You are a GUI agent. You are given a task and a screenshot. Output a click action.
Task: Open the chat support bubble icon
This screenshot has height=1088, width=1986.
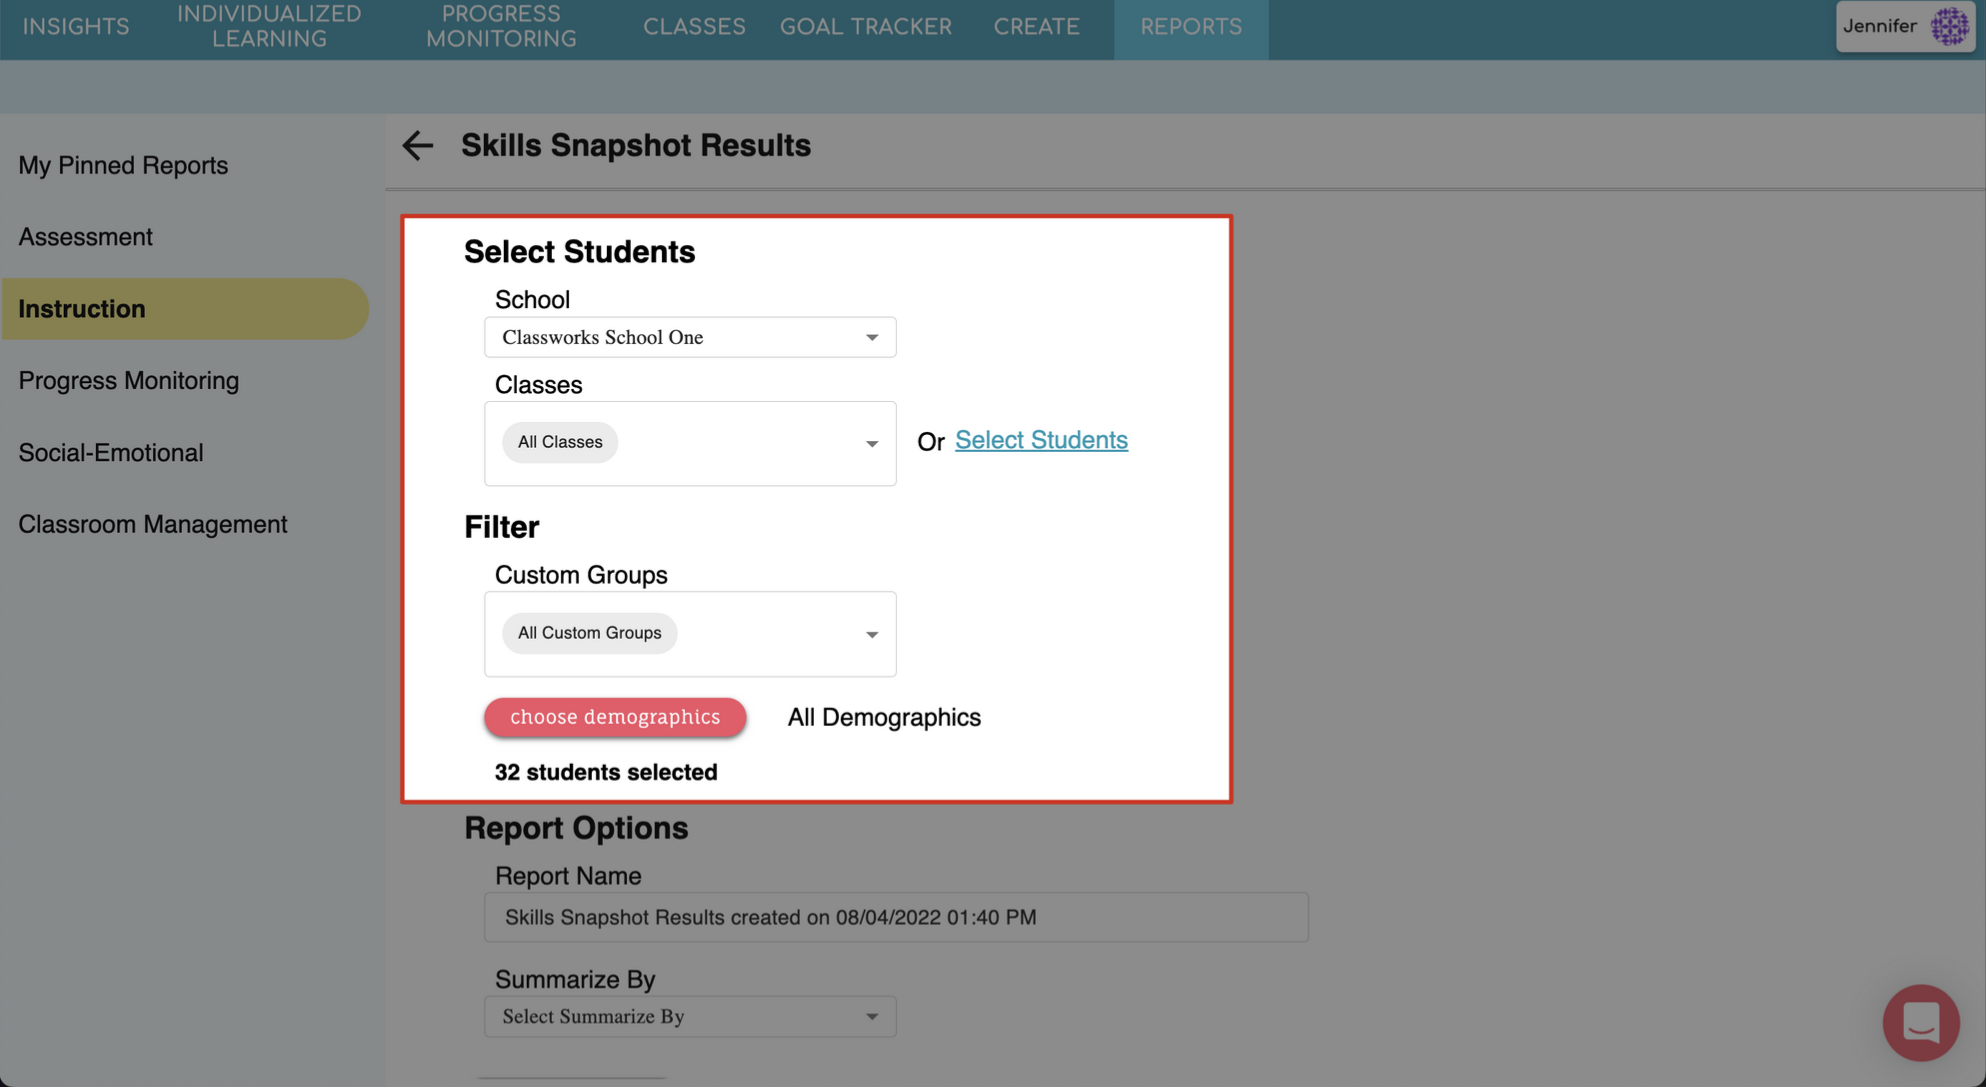[1920, 1022]
